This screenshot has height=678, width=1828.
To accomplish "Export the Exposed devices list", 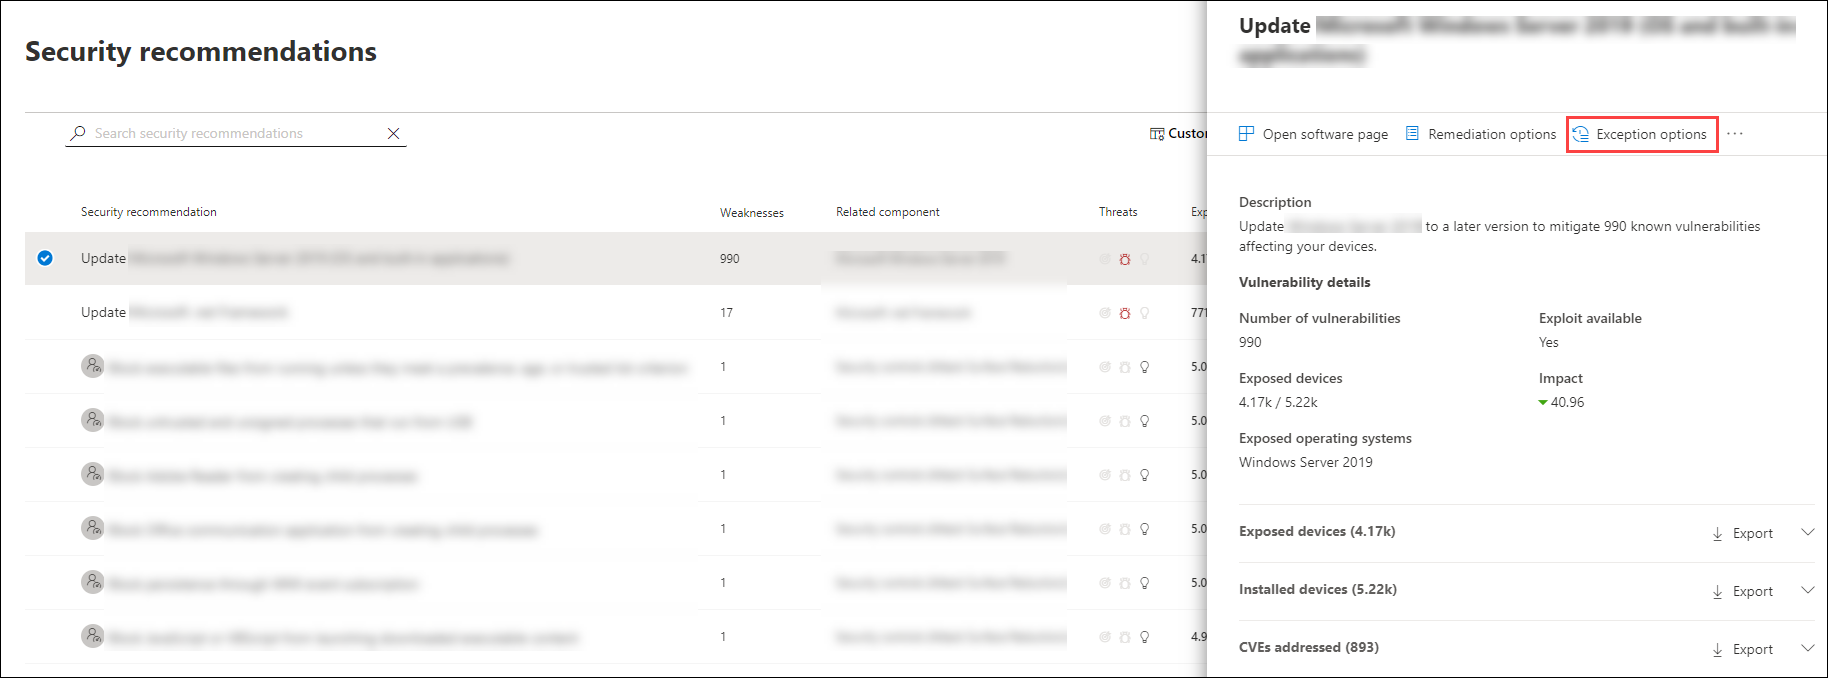I will tap(1742, 534).
